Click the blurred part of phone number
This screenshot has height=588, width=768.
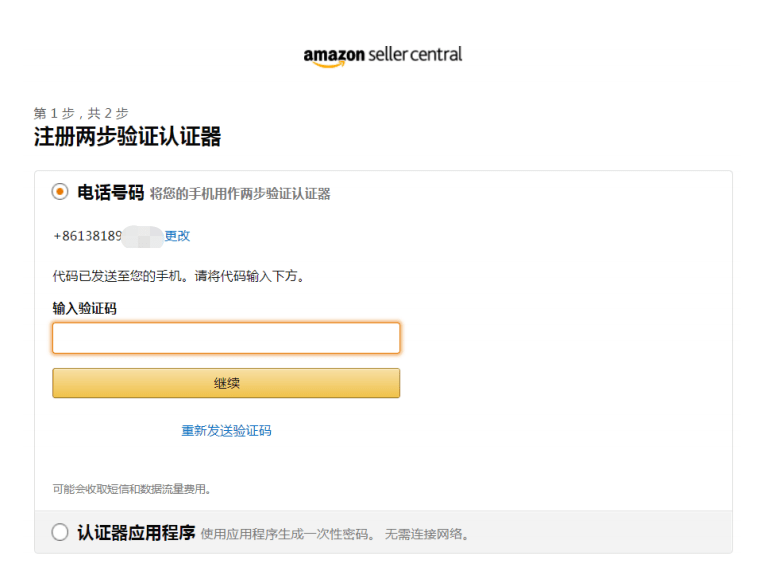pos(143,237)
